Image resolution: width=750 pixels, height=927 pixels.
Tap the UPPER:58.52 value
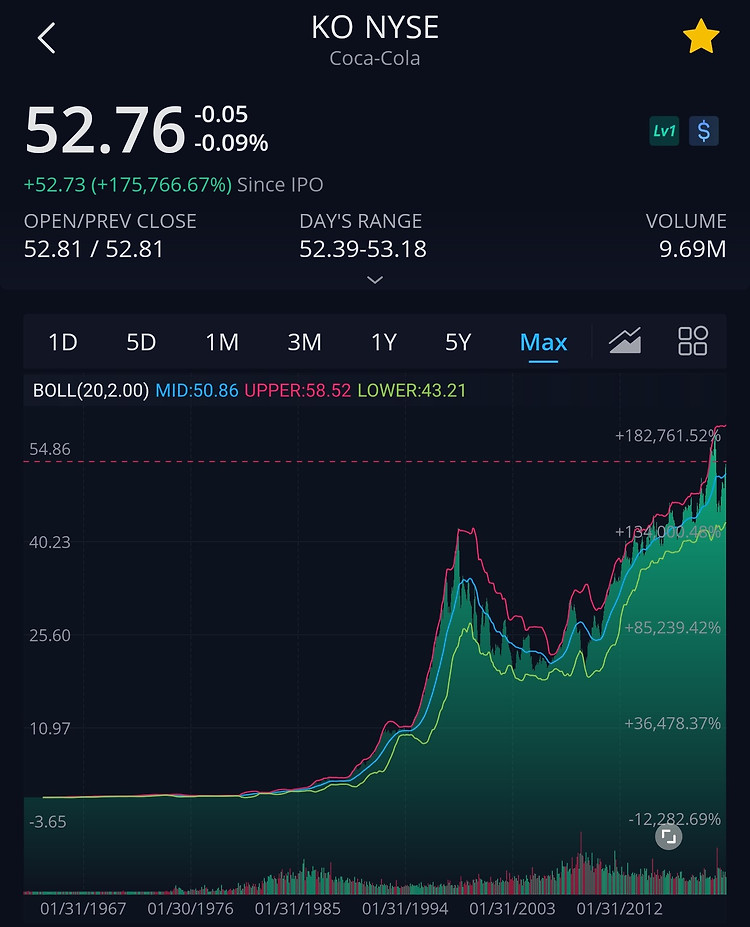point(297,391)
